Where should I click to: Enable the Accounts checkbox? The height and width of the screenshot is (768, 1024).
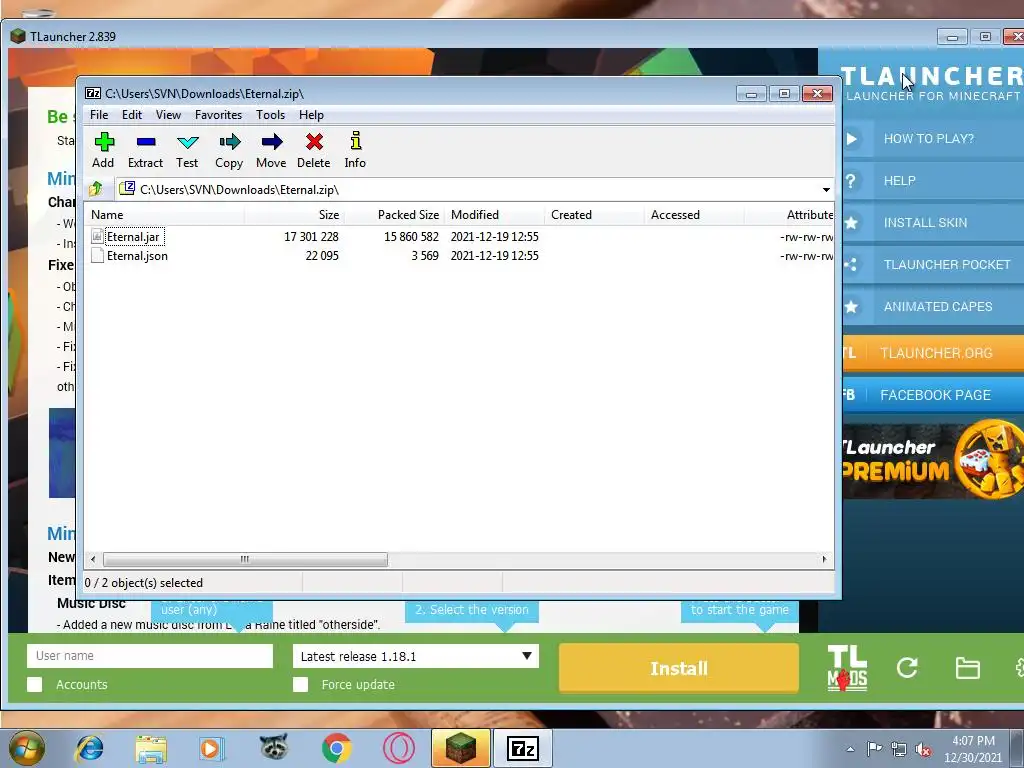[x=35, y=684]
